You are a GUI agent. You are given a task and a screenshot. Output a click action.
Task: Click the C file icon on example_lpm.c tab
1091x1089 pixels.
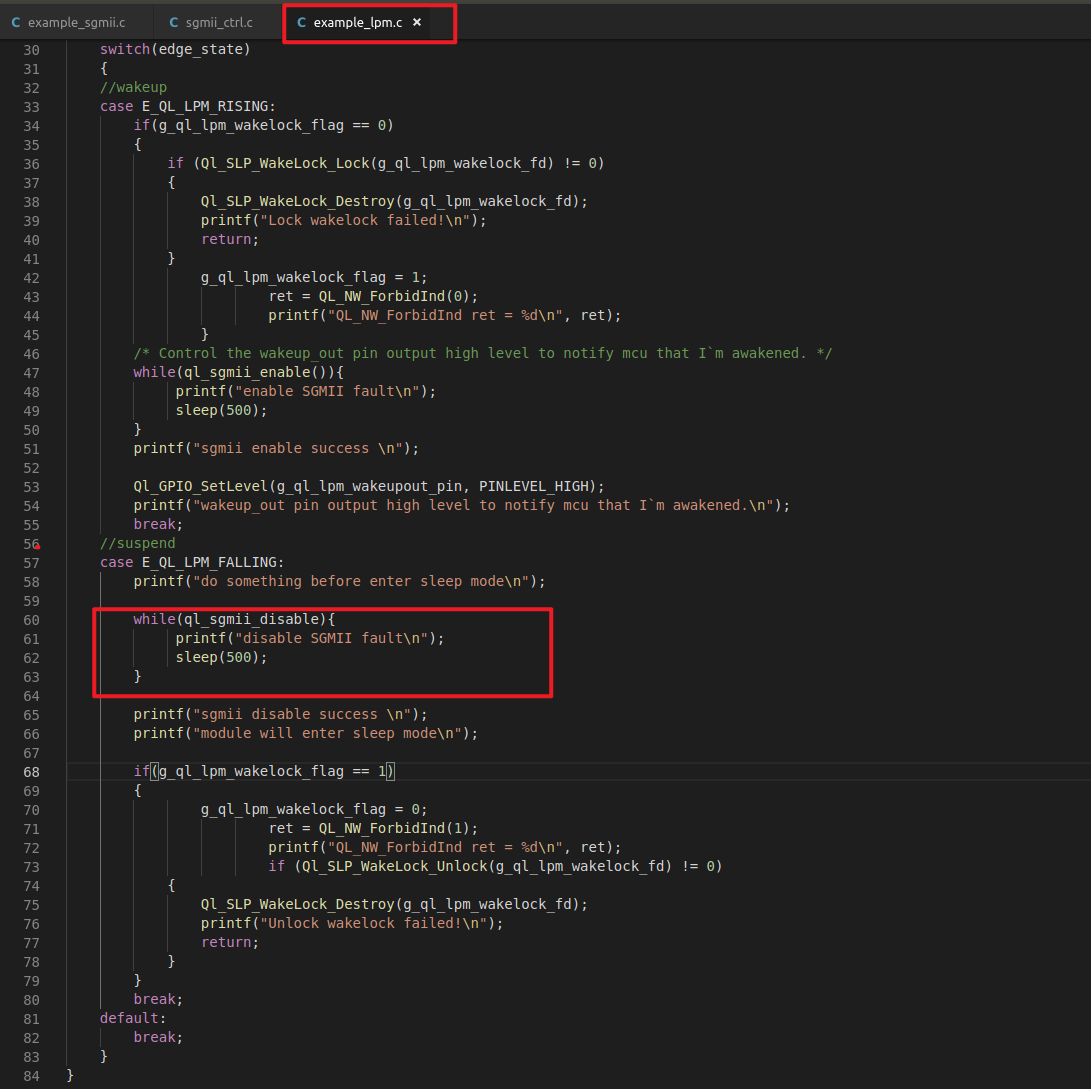[302, 22]
